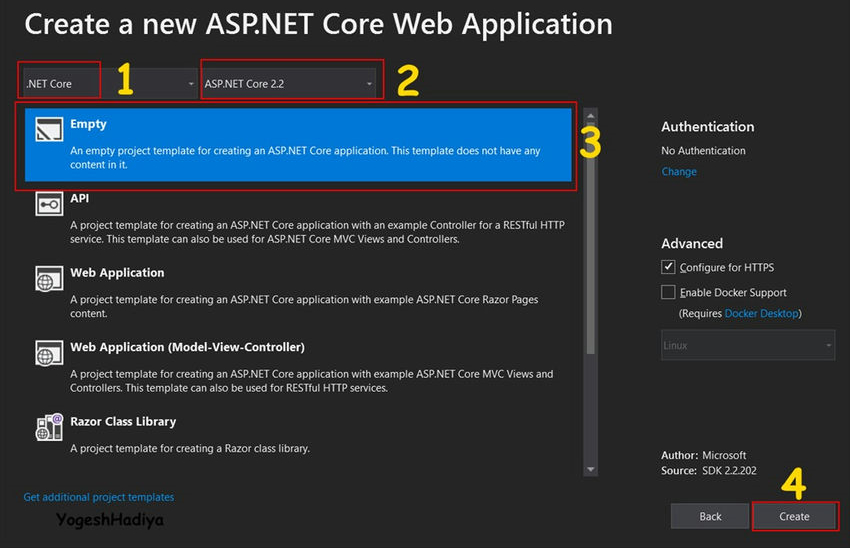Open the .NET Core framework dropdown
This screenshot has width=850, height=548.
110,83
